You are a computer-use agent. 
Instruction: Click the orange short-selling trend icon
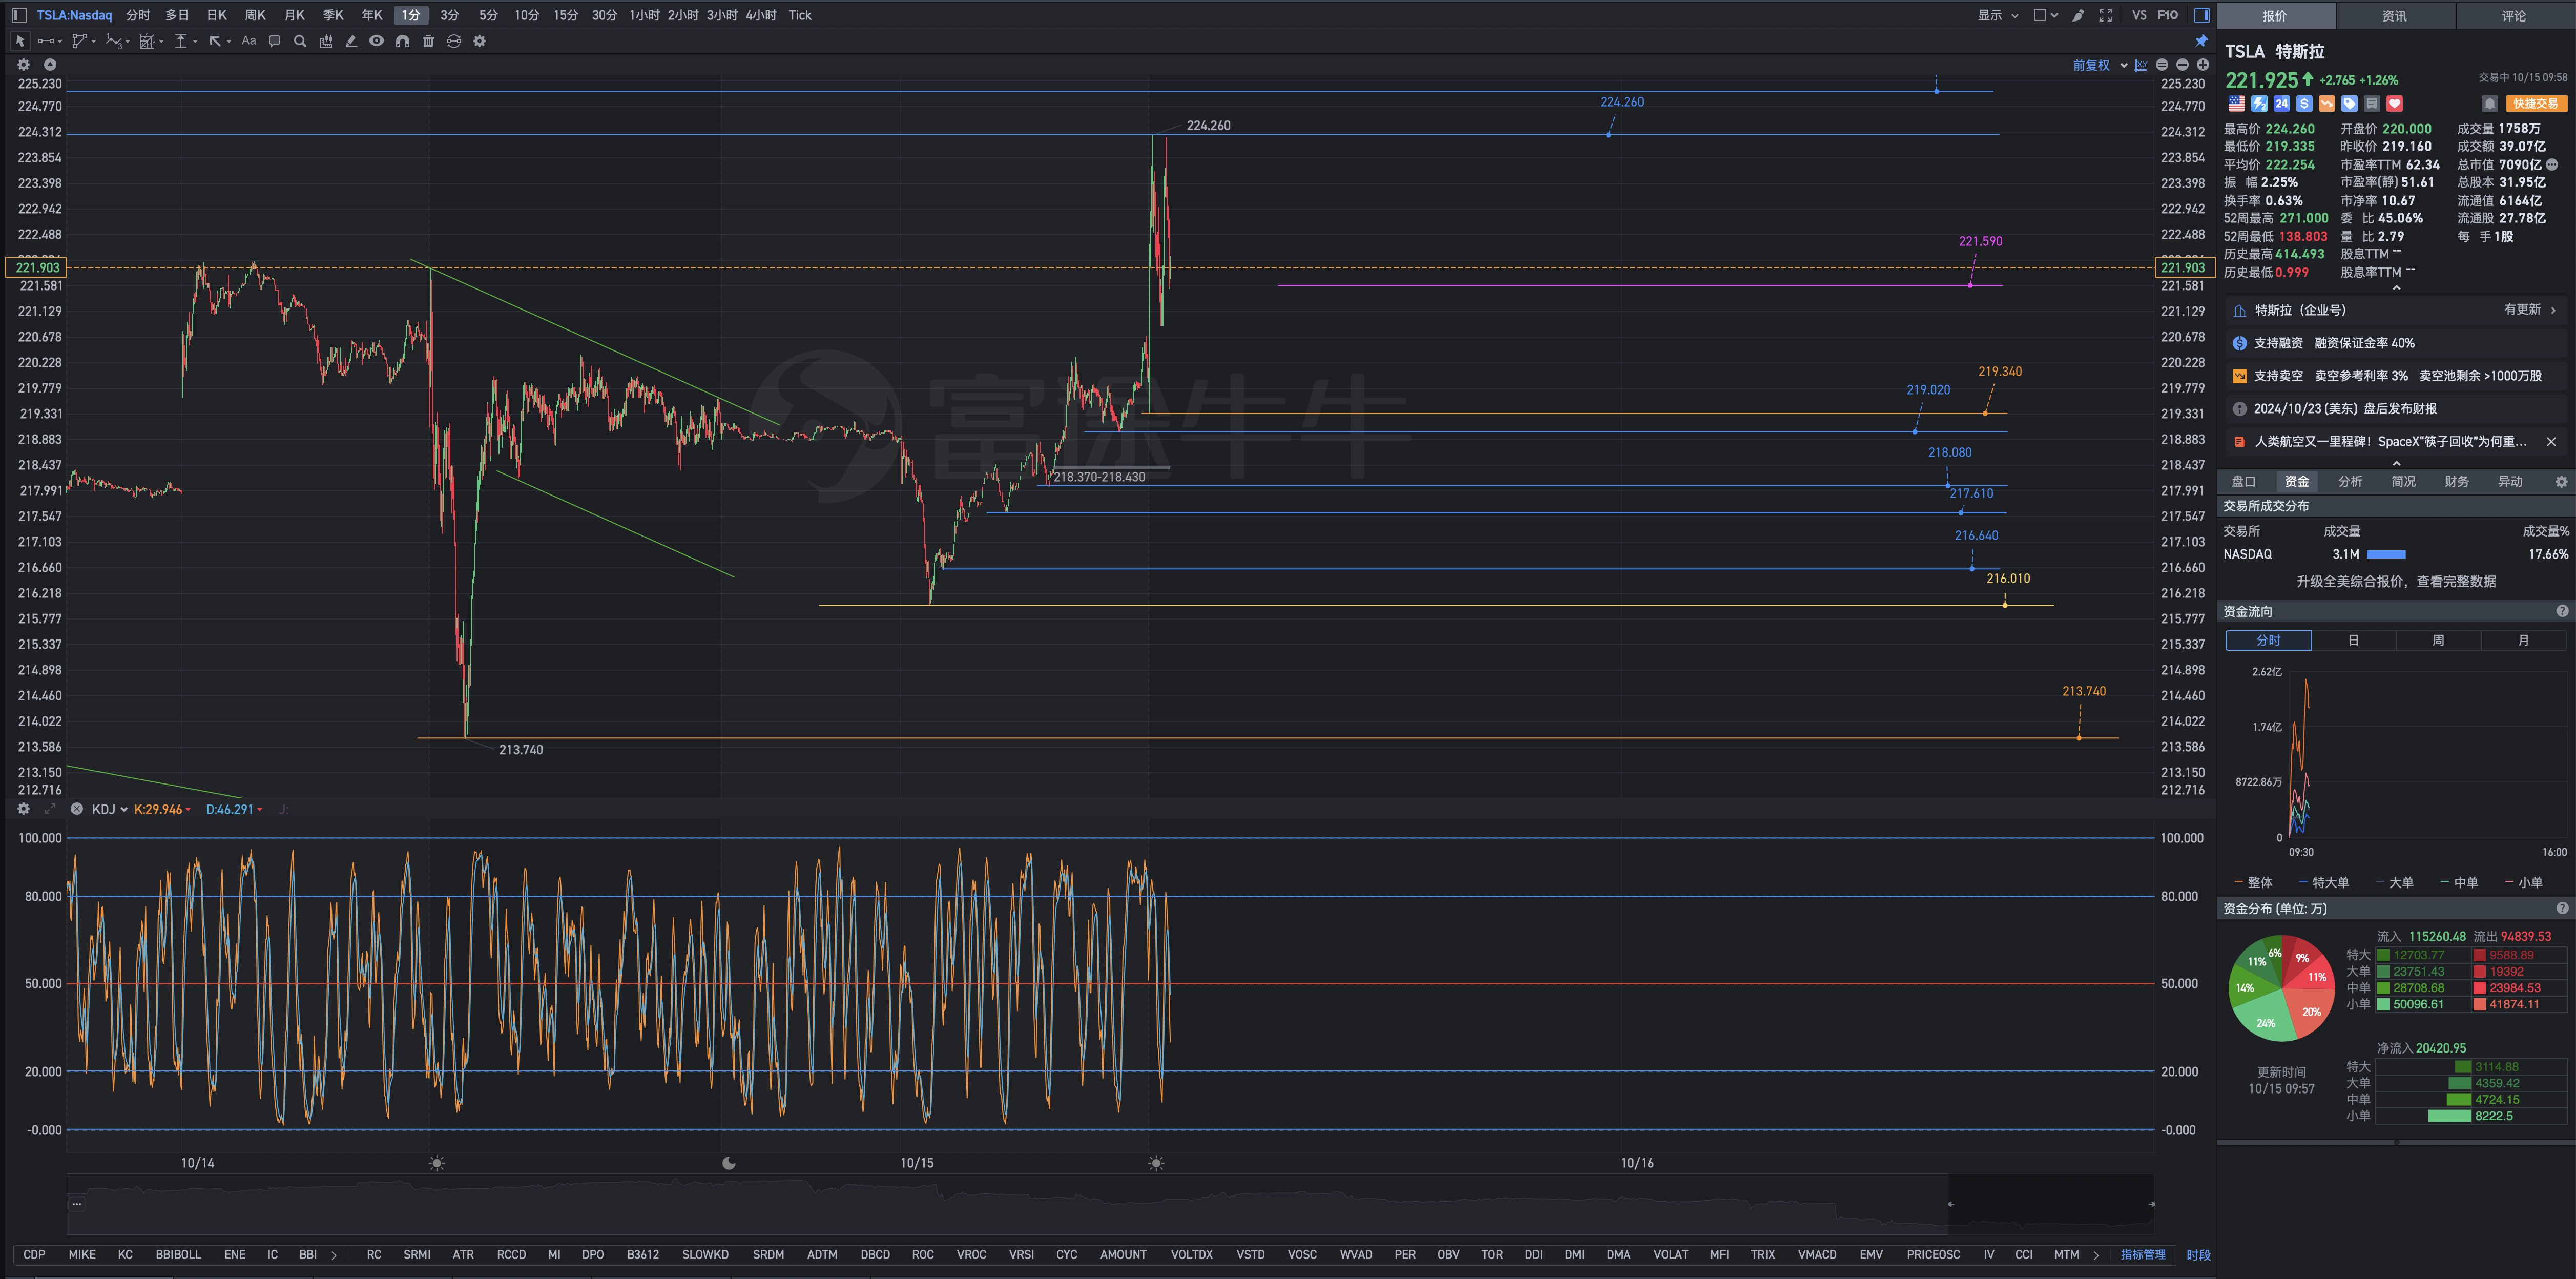click(x=2327, y=103)
